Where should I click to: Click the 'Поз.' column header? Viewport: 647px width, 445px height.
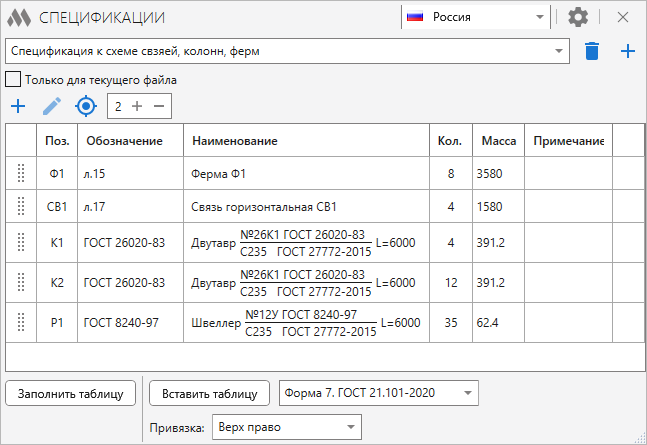(57, 141)
